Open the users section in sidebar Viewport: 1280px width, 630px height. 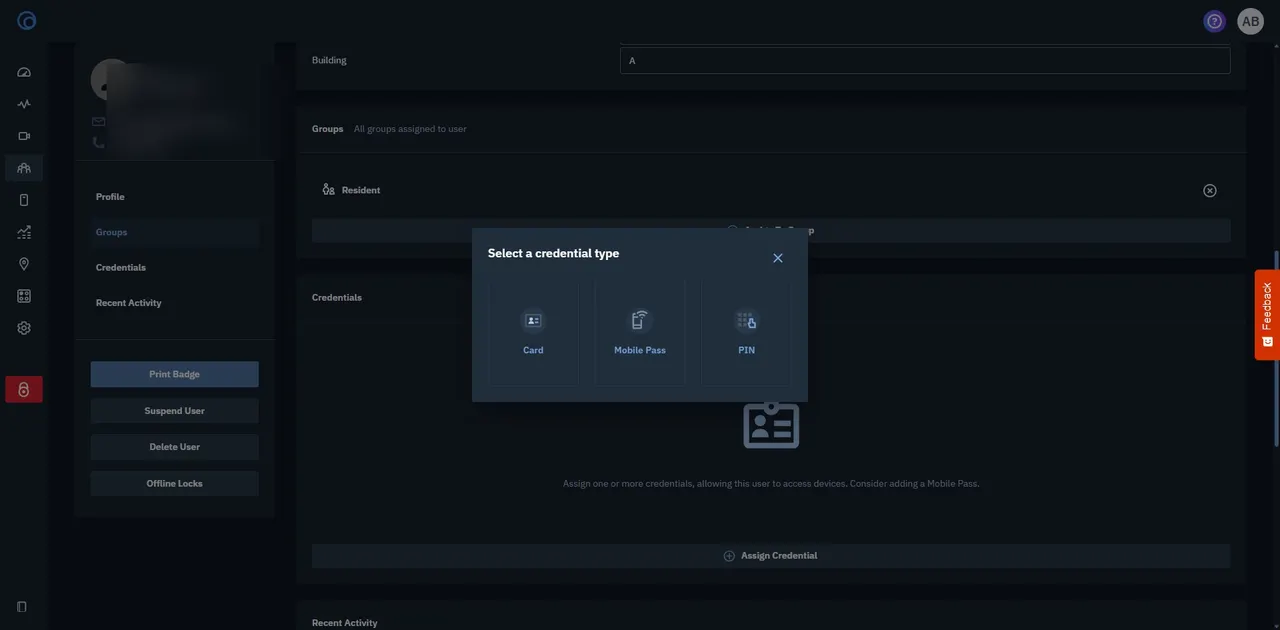tap(24, 168)
